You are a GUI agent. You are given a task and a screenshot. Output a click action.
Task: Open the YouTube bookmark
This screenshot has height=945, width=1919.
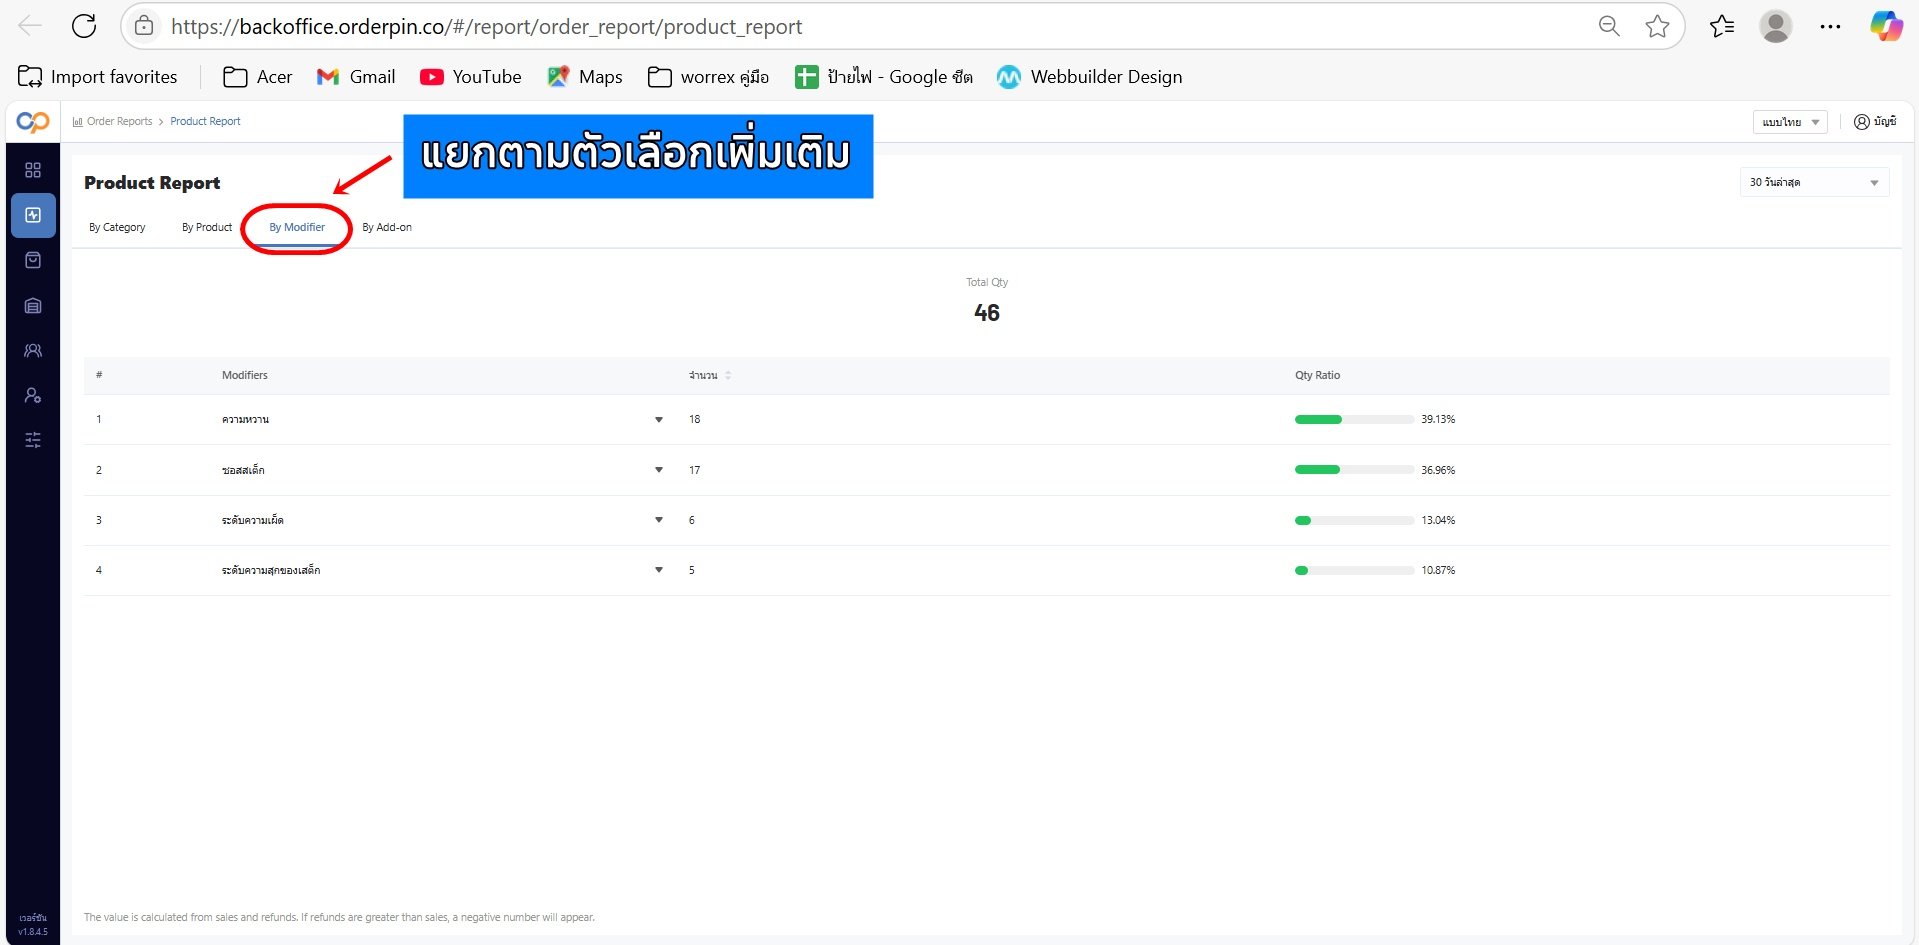click(x=471, y=77)
